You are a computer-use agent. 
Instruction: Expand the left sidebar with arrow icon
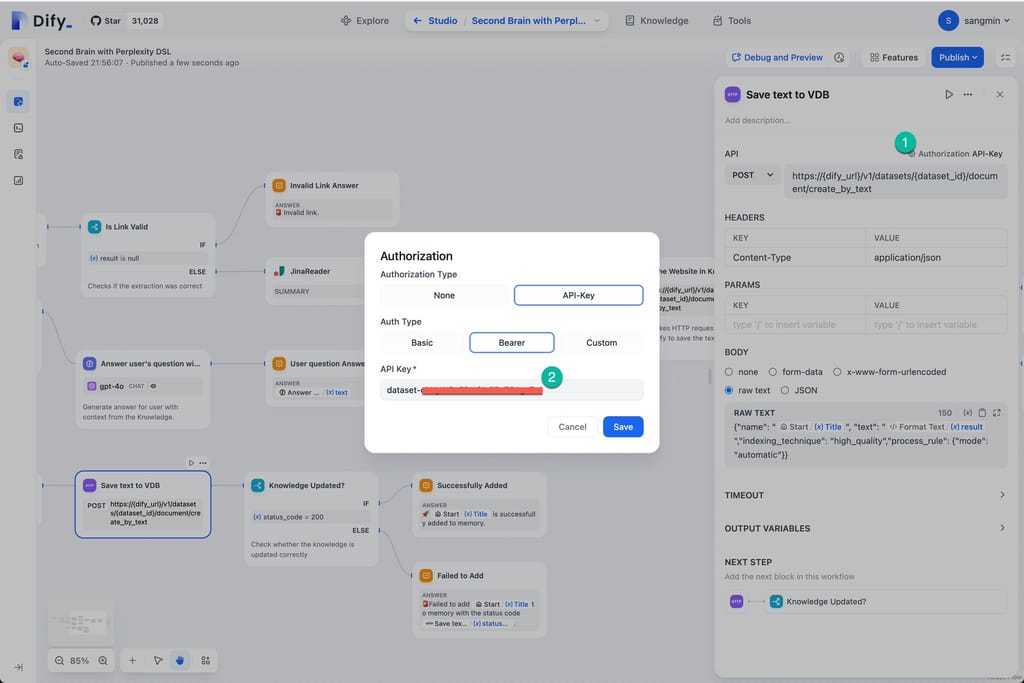(18, 667)
